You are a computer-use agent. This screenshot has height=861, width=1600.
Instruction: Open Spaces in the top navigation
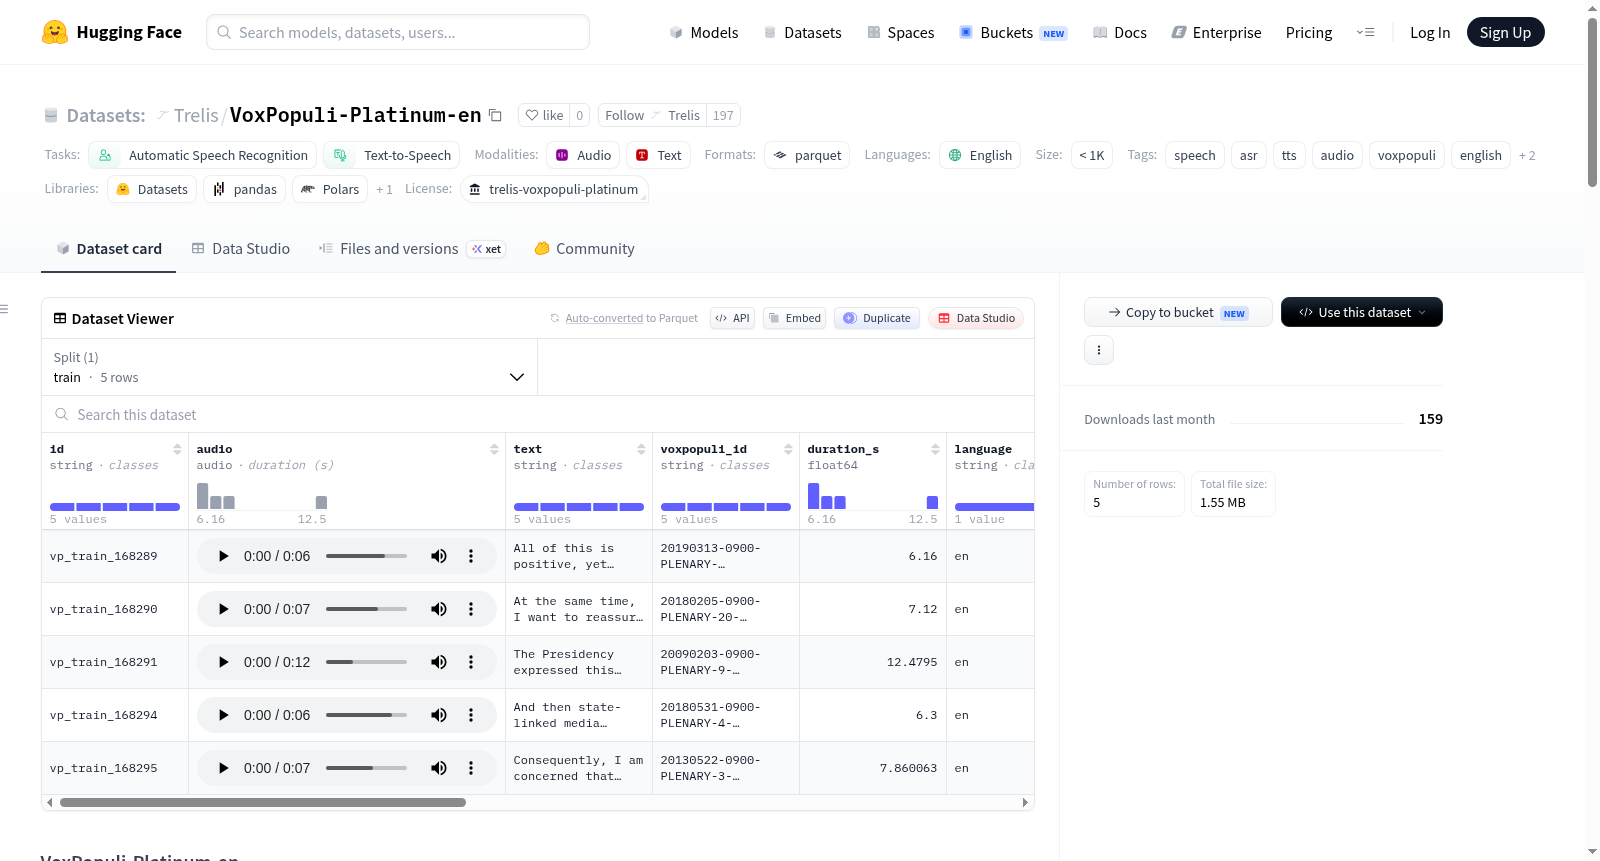coord(901,33)
